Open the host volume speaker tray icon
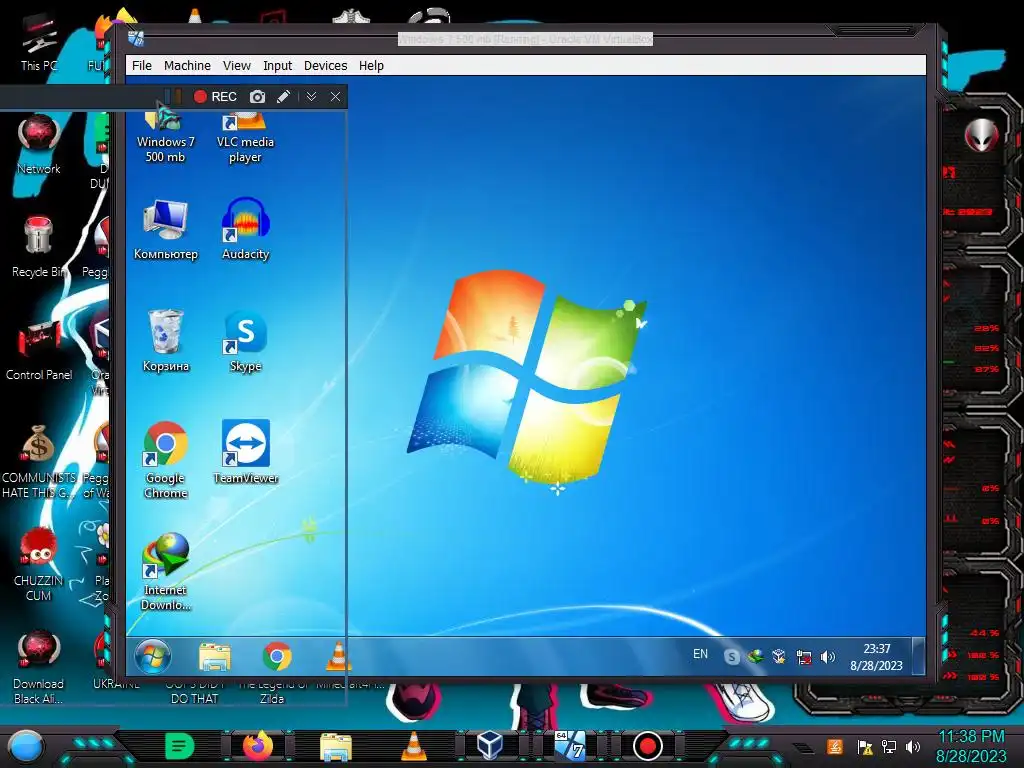Image resolution: width=1024 pixels, height=768 pixels. [913, 746]
